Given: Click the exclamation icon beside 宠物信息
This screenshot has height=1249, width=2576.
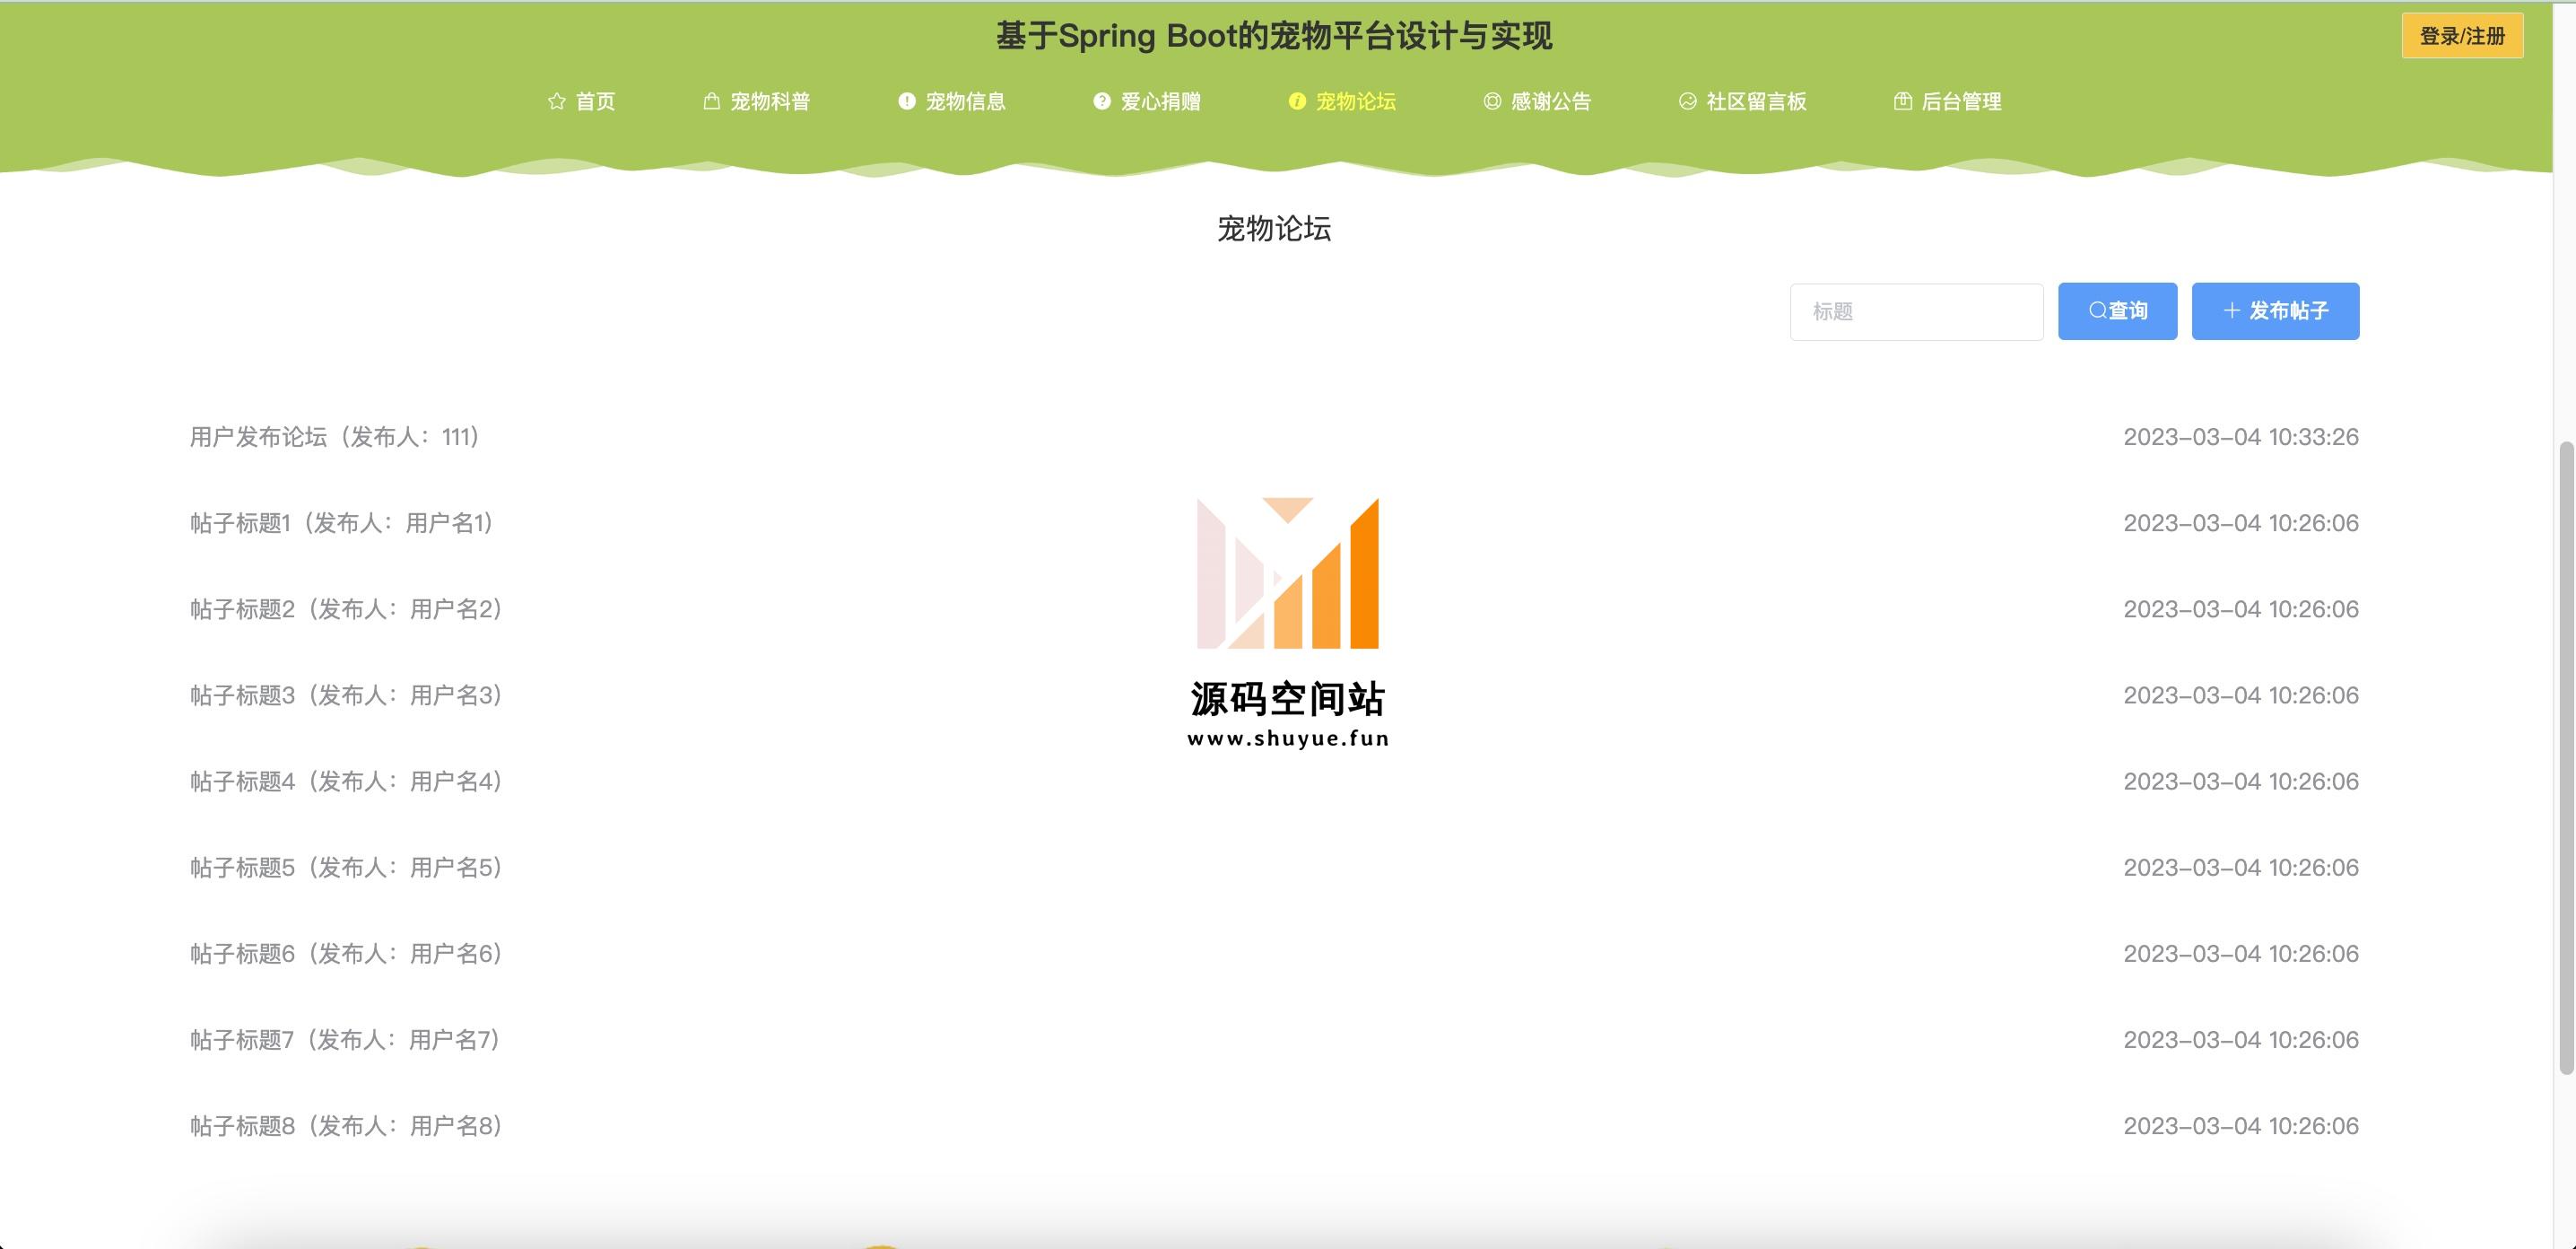Looking at the screenshot, I should point(907,101).
